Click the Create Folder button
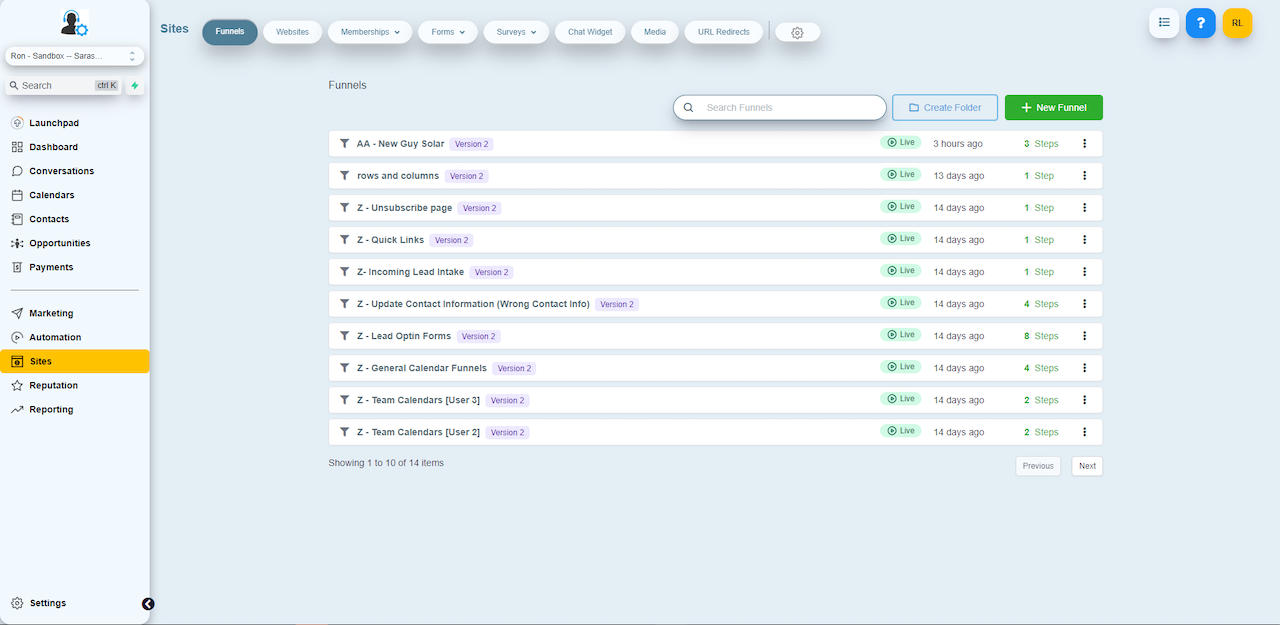Image resolution: width=1280 pixels, height=625 pixels. pos(944,108)
